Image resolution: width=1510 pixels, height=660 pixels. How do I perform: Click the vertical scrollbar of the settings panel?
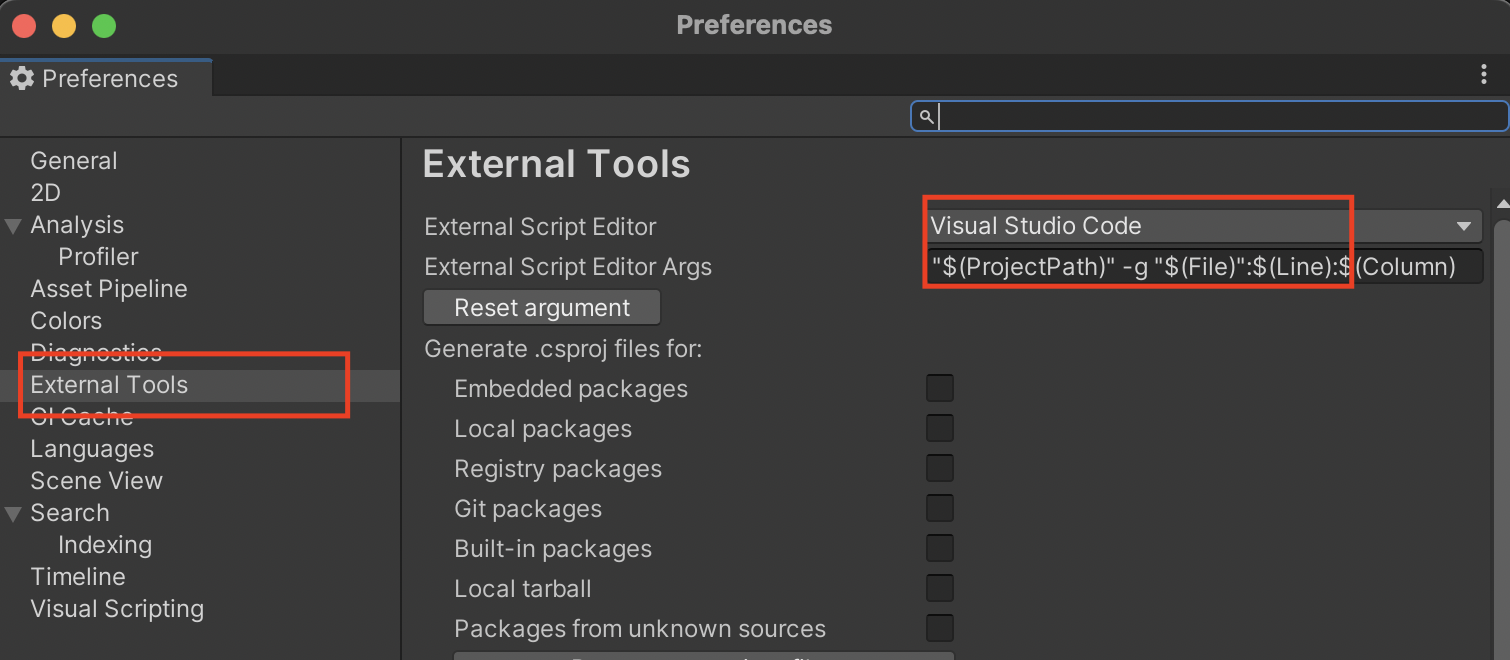point(1501,440)
